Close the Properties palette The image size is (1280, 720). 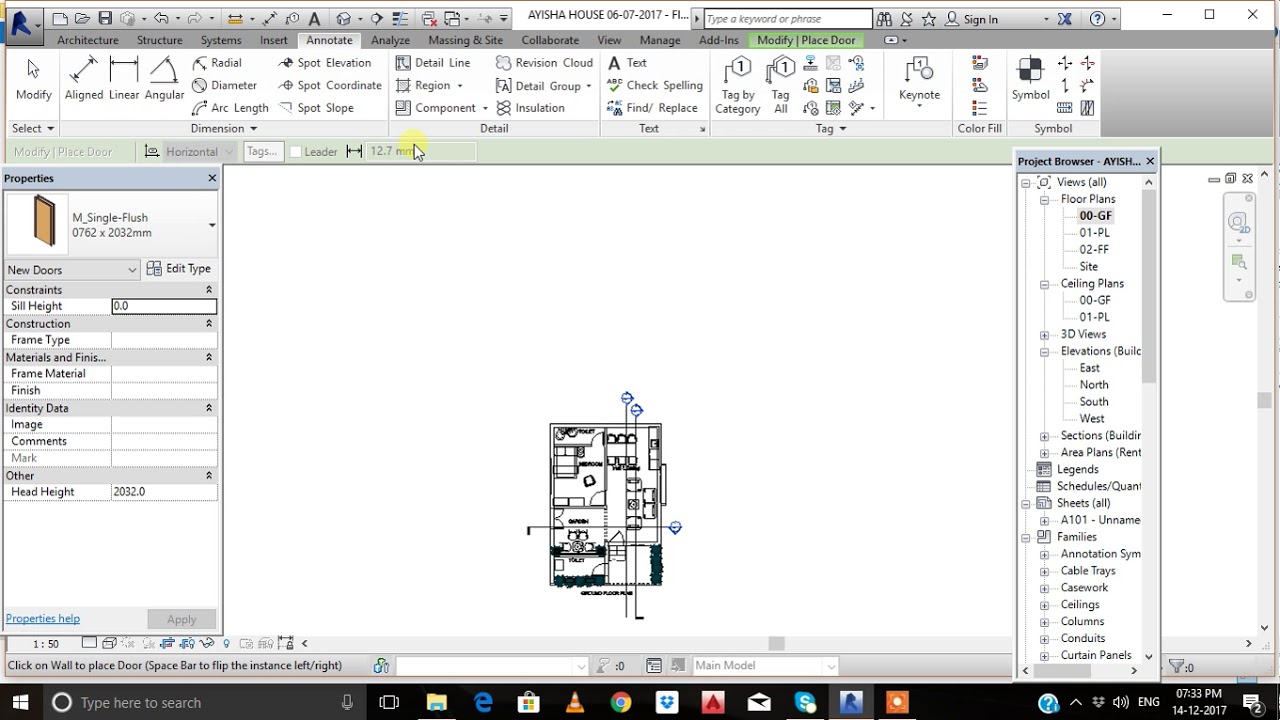coord(212,178)
